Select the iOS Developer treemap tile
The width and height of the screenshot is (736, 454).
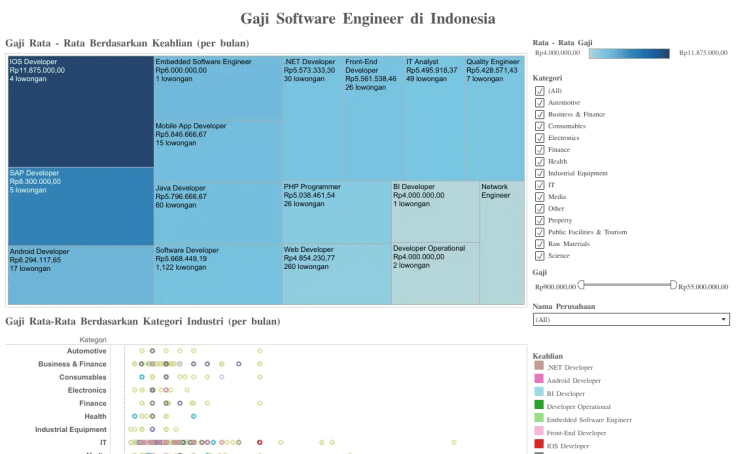[x=81, y=112]
